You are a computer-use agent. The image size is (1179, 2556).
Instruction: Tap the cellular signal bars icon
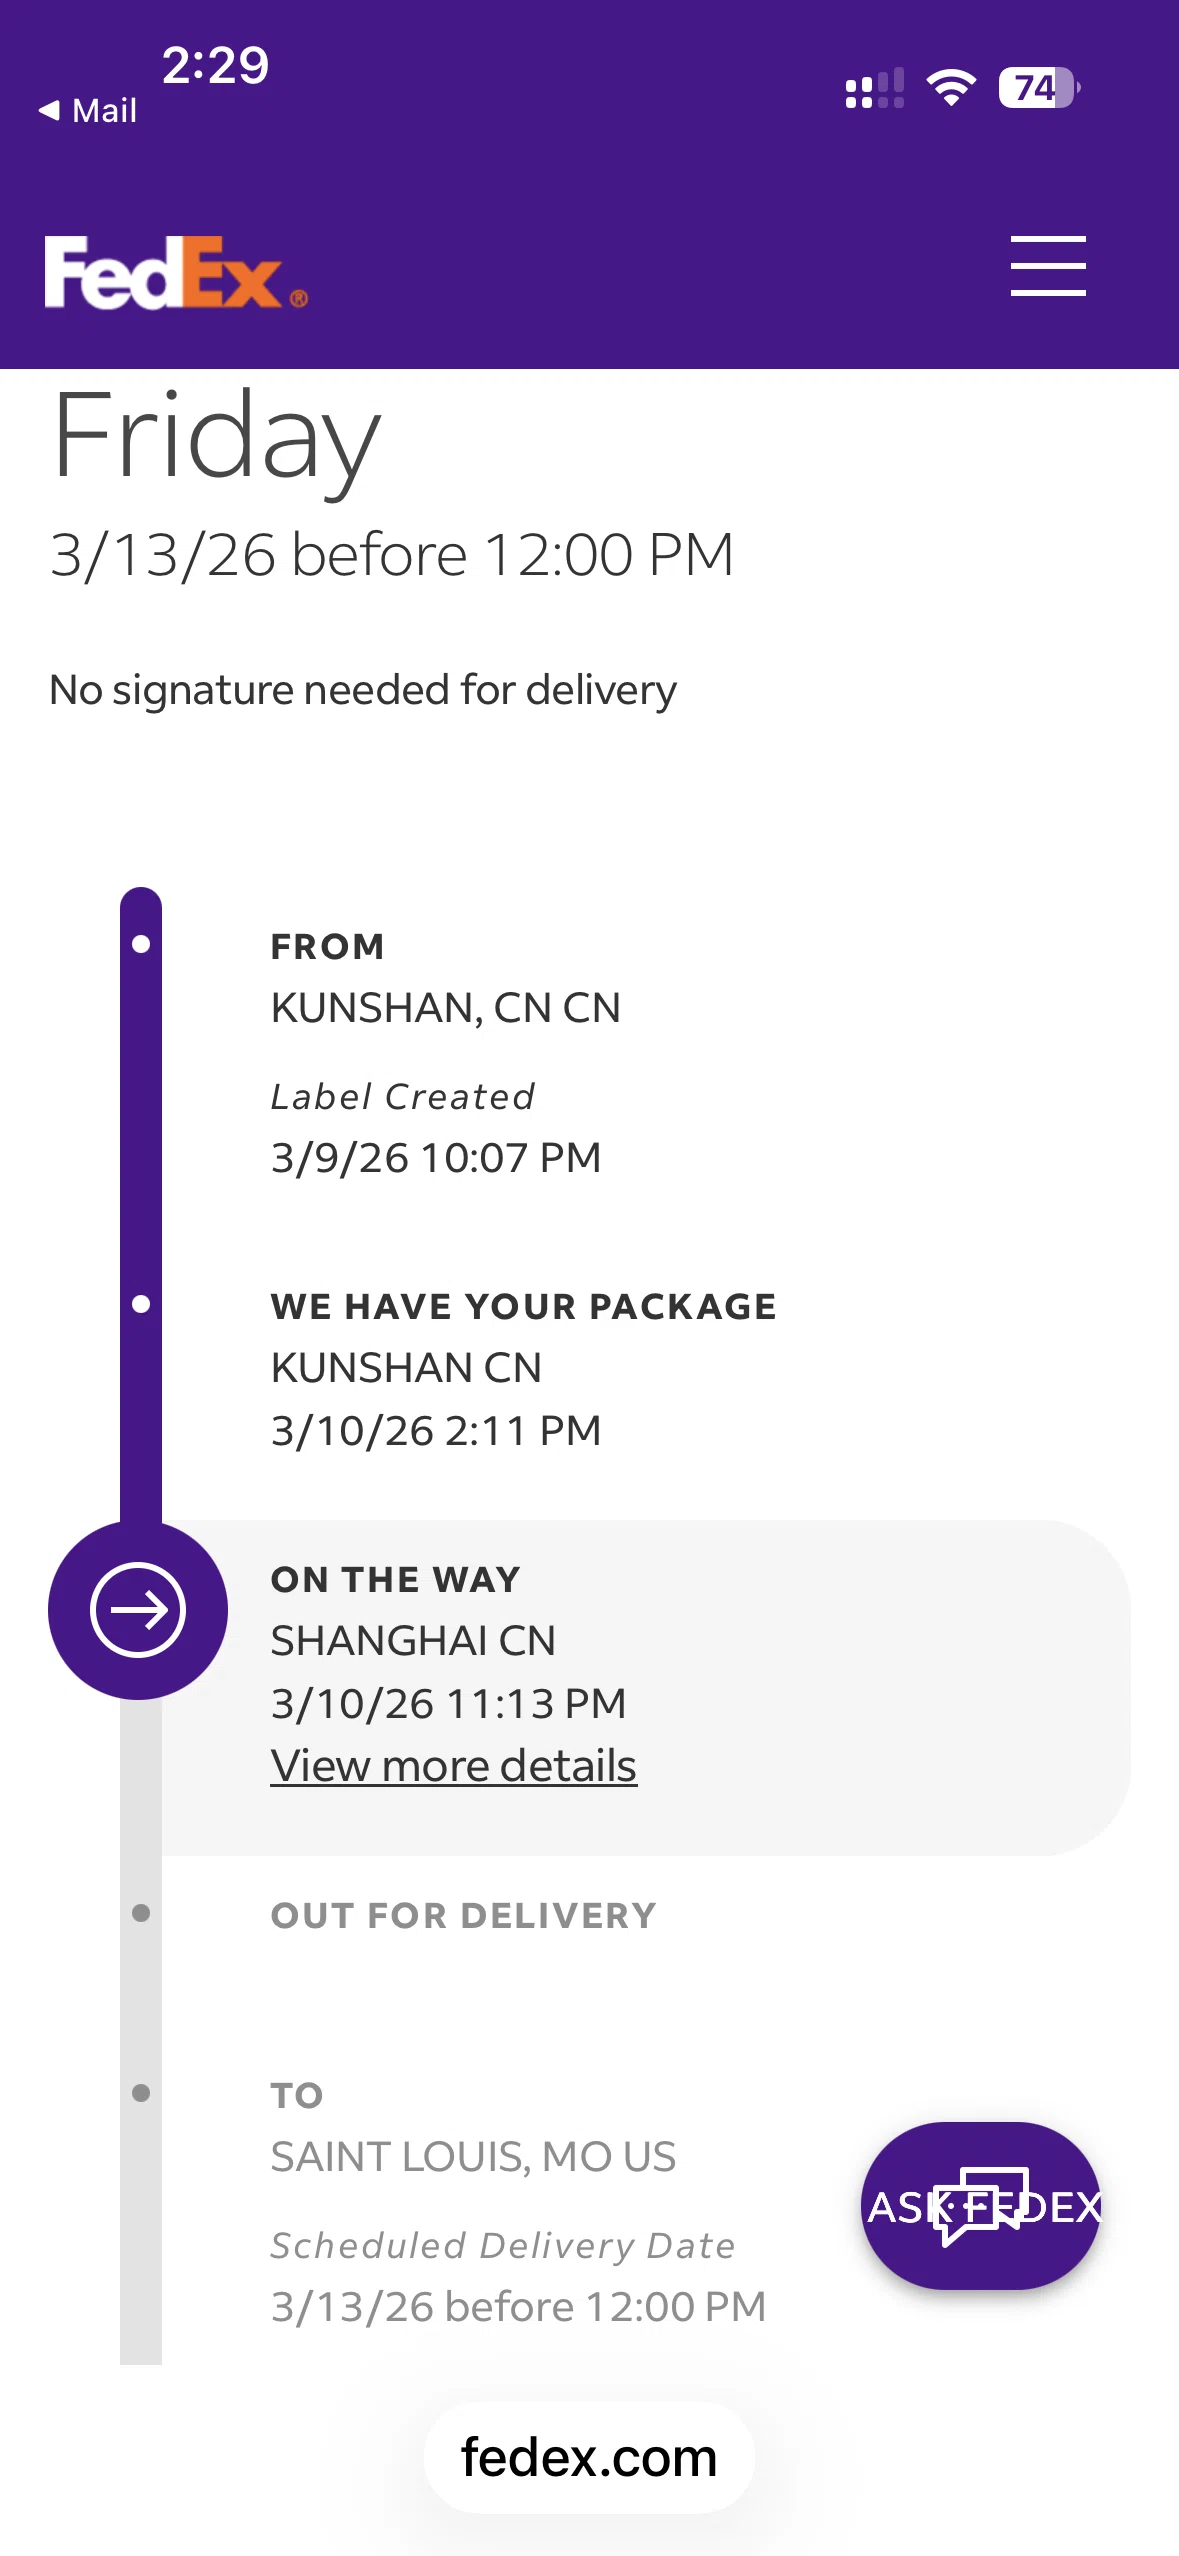point(875,88)
